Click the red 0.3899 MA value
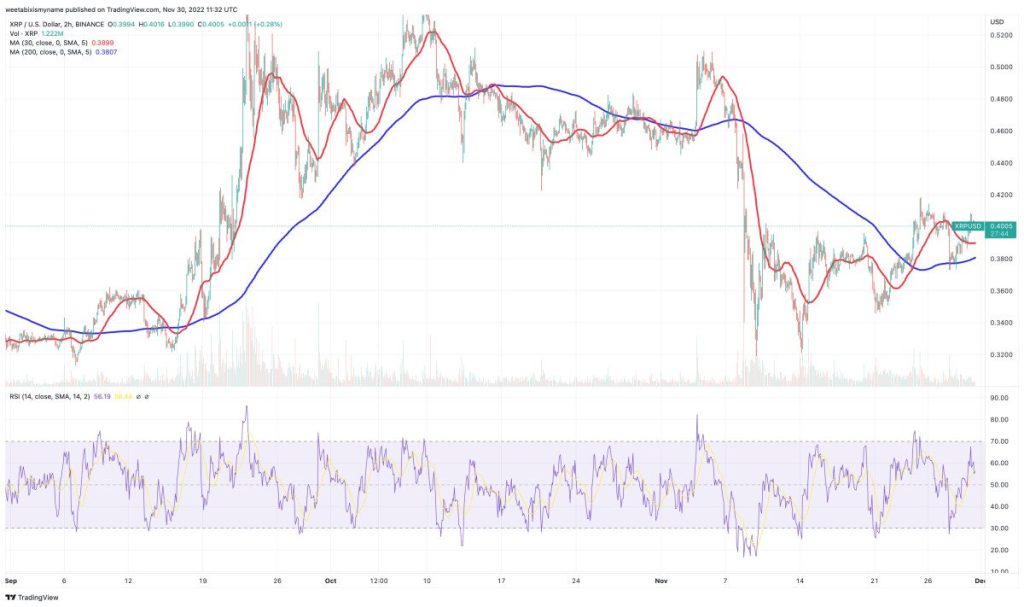 coord(103,42)
